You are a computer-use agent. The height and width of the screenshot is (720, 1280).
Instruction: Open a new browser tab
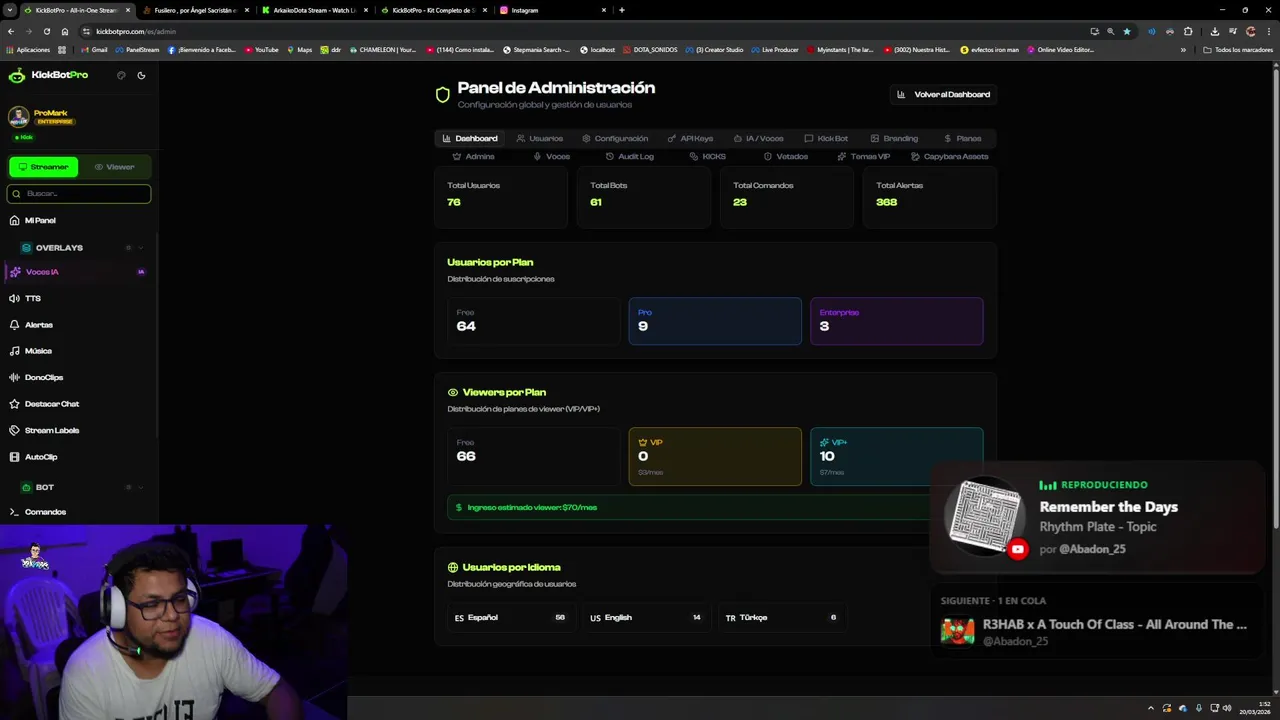[x=622, y=10]
